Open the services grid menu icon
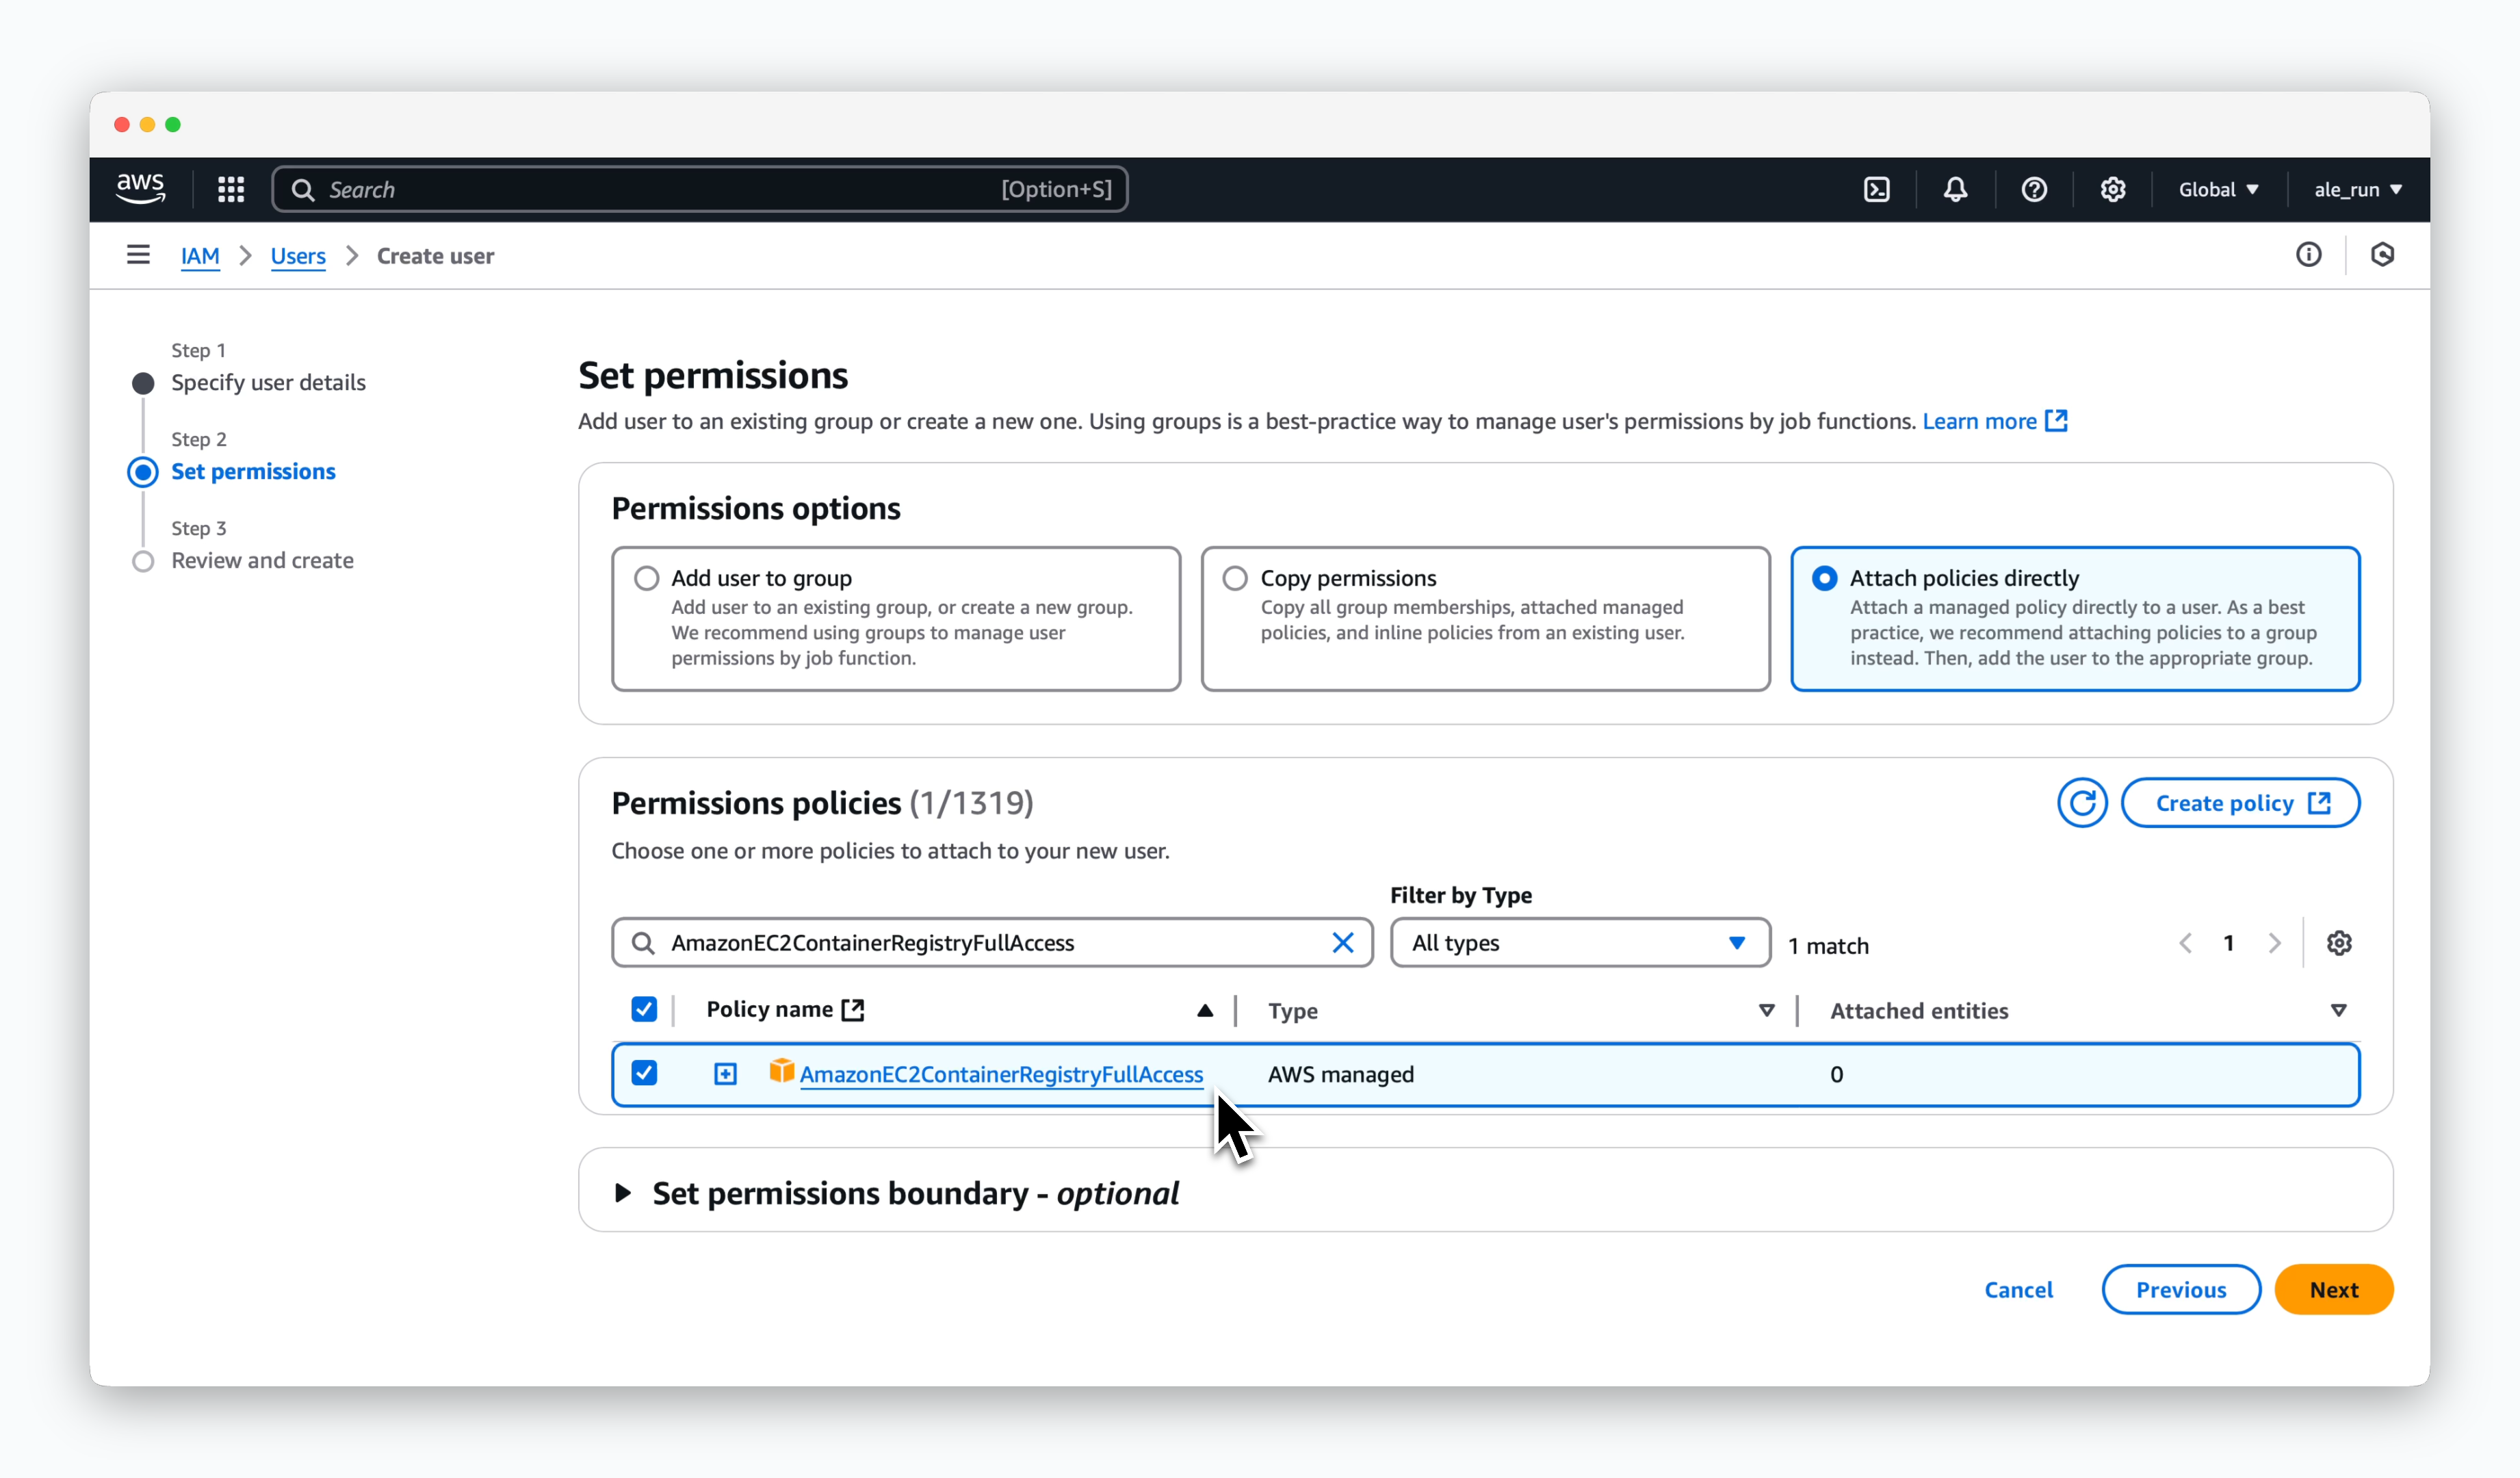The height and width of the screenshot is (1478, 2520). pyautogui.click(x=231, y=189)
